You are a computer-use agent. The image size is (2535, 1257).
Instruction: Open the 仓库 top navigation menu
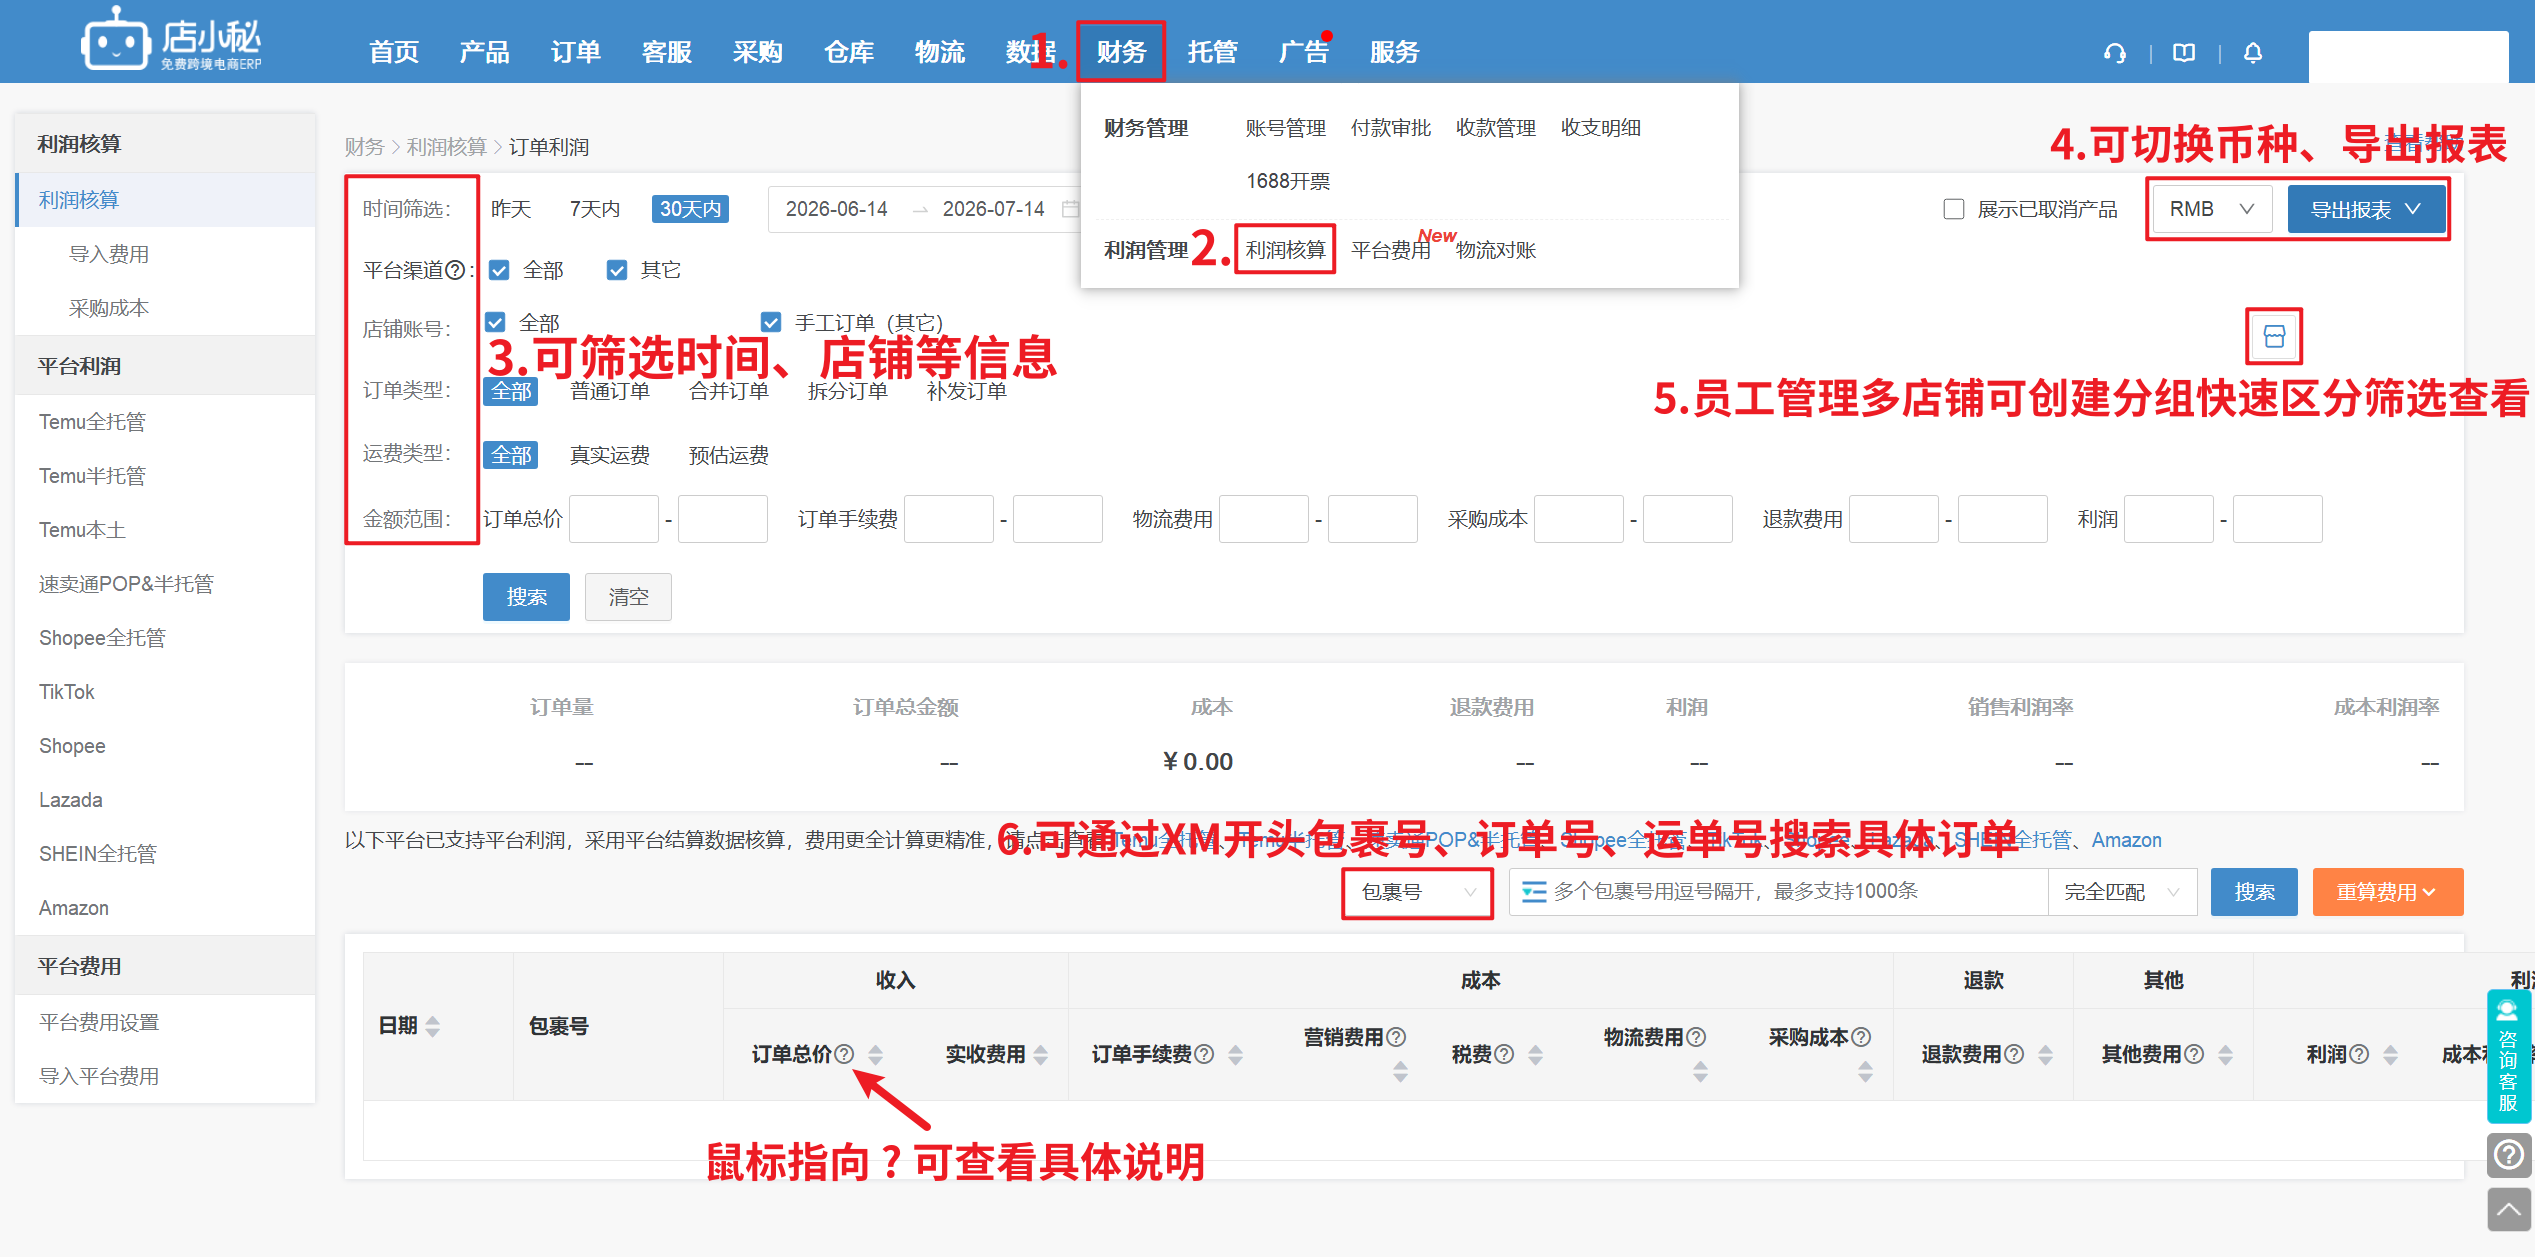pos(849,52)
